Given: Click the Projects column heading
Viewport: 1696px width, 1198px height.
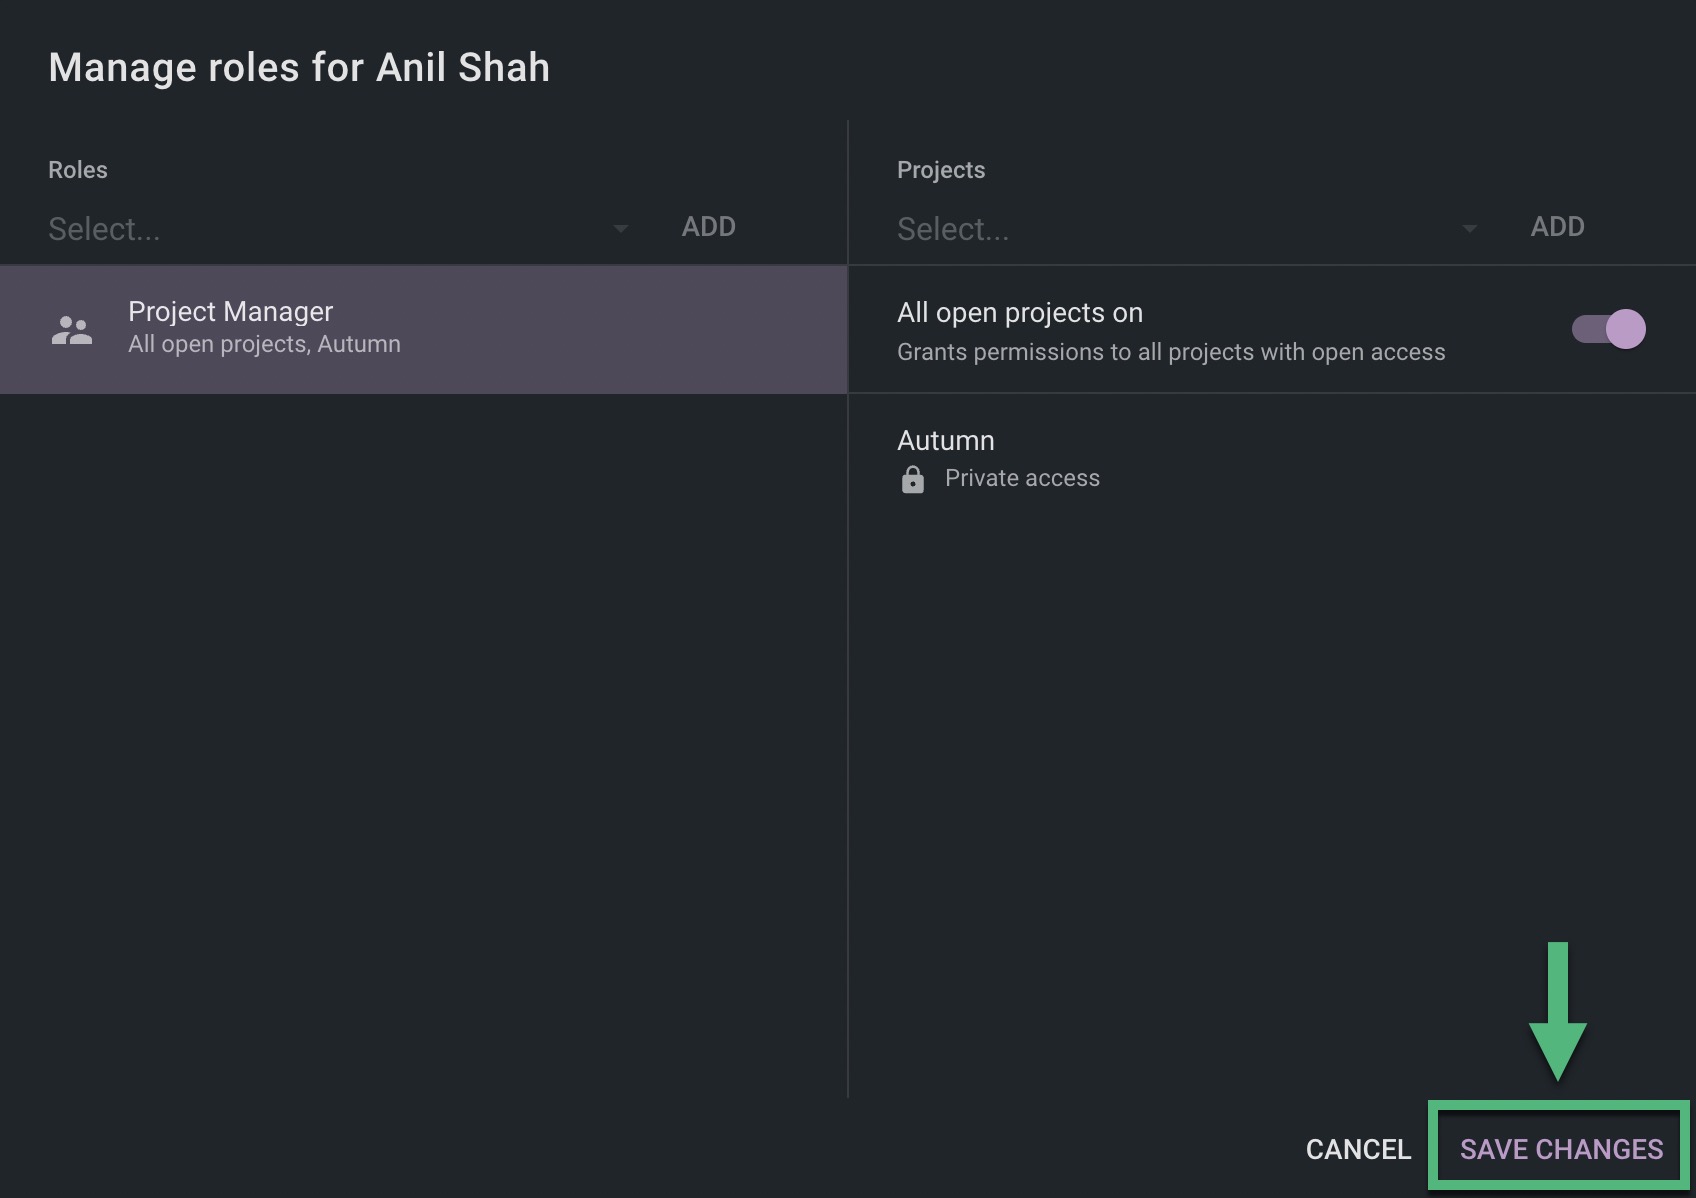Looking at the screenshot, I should coord(941,170).
